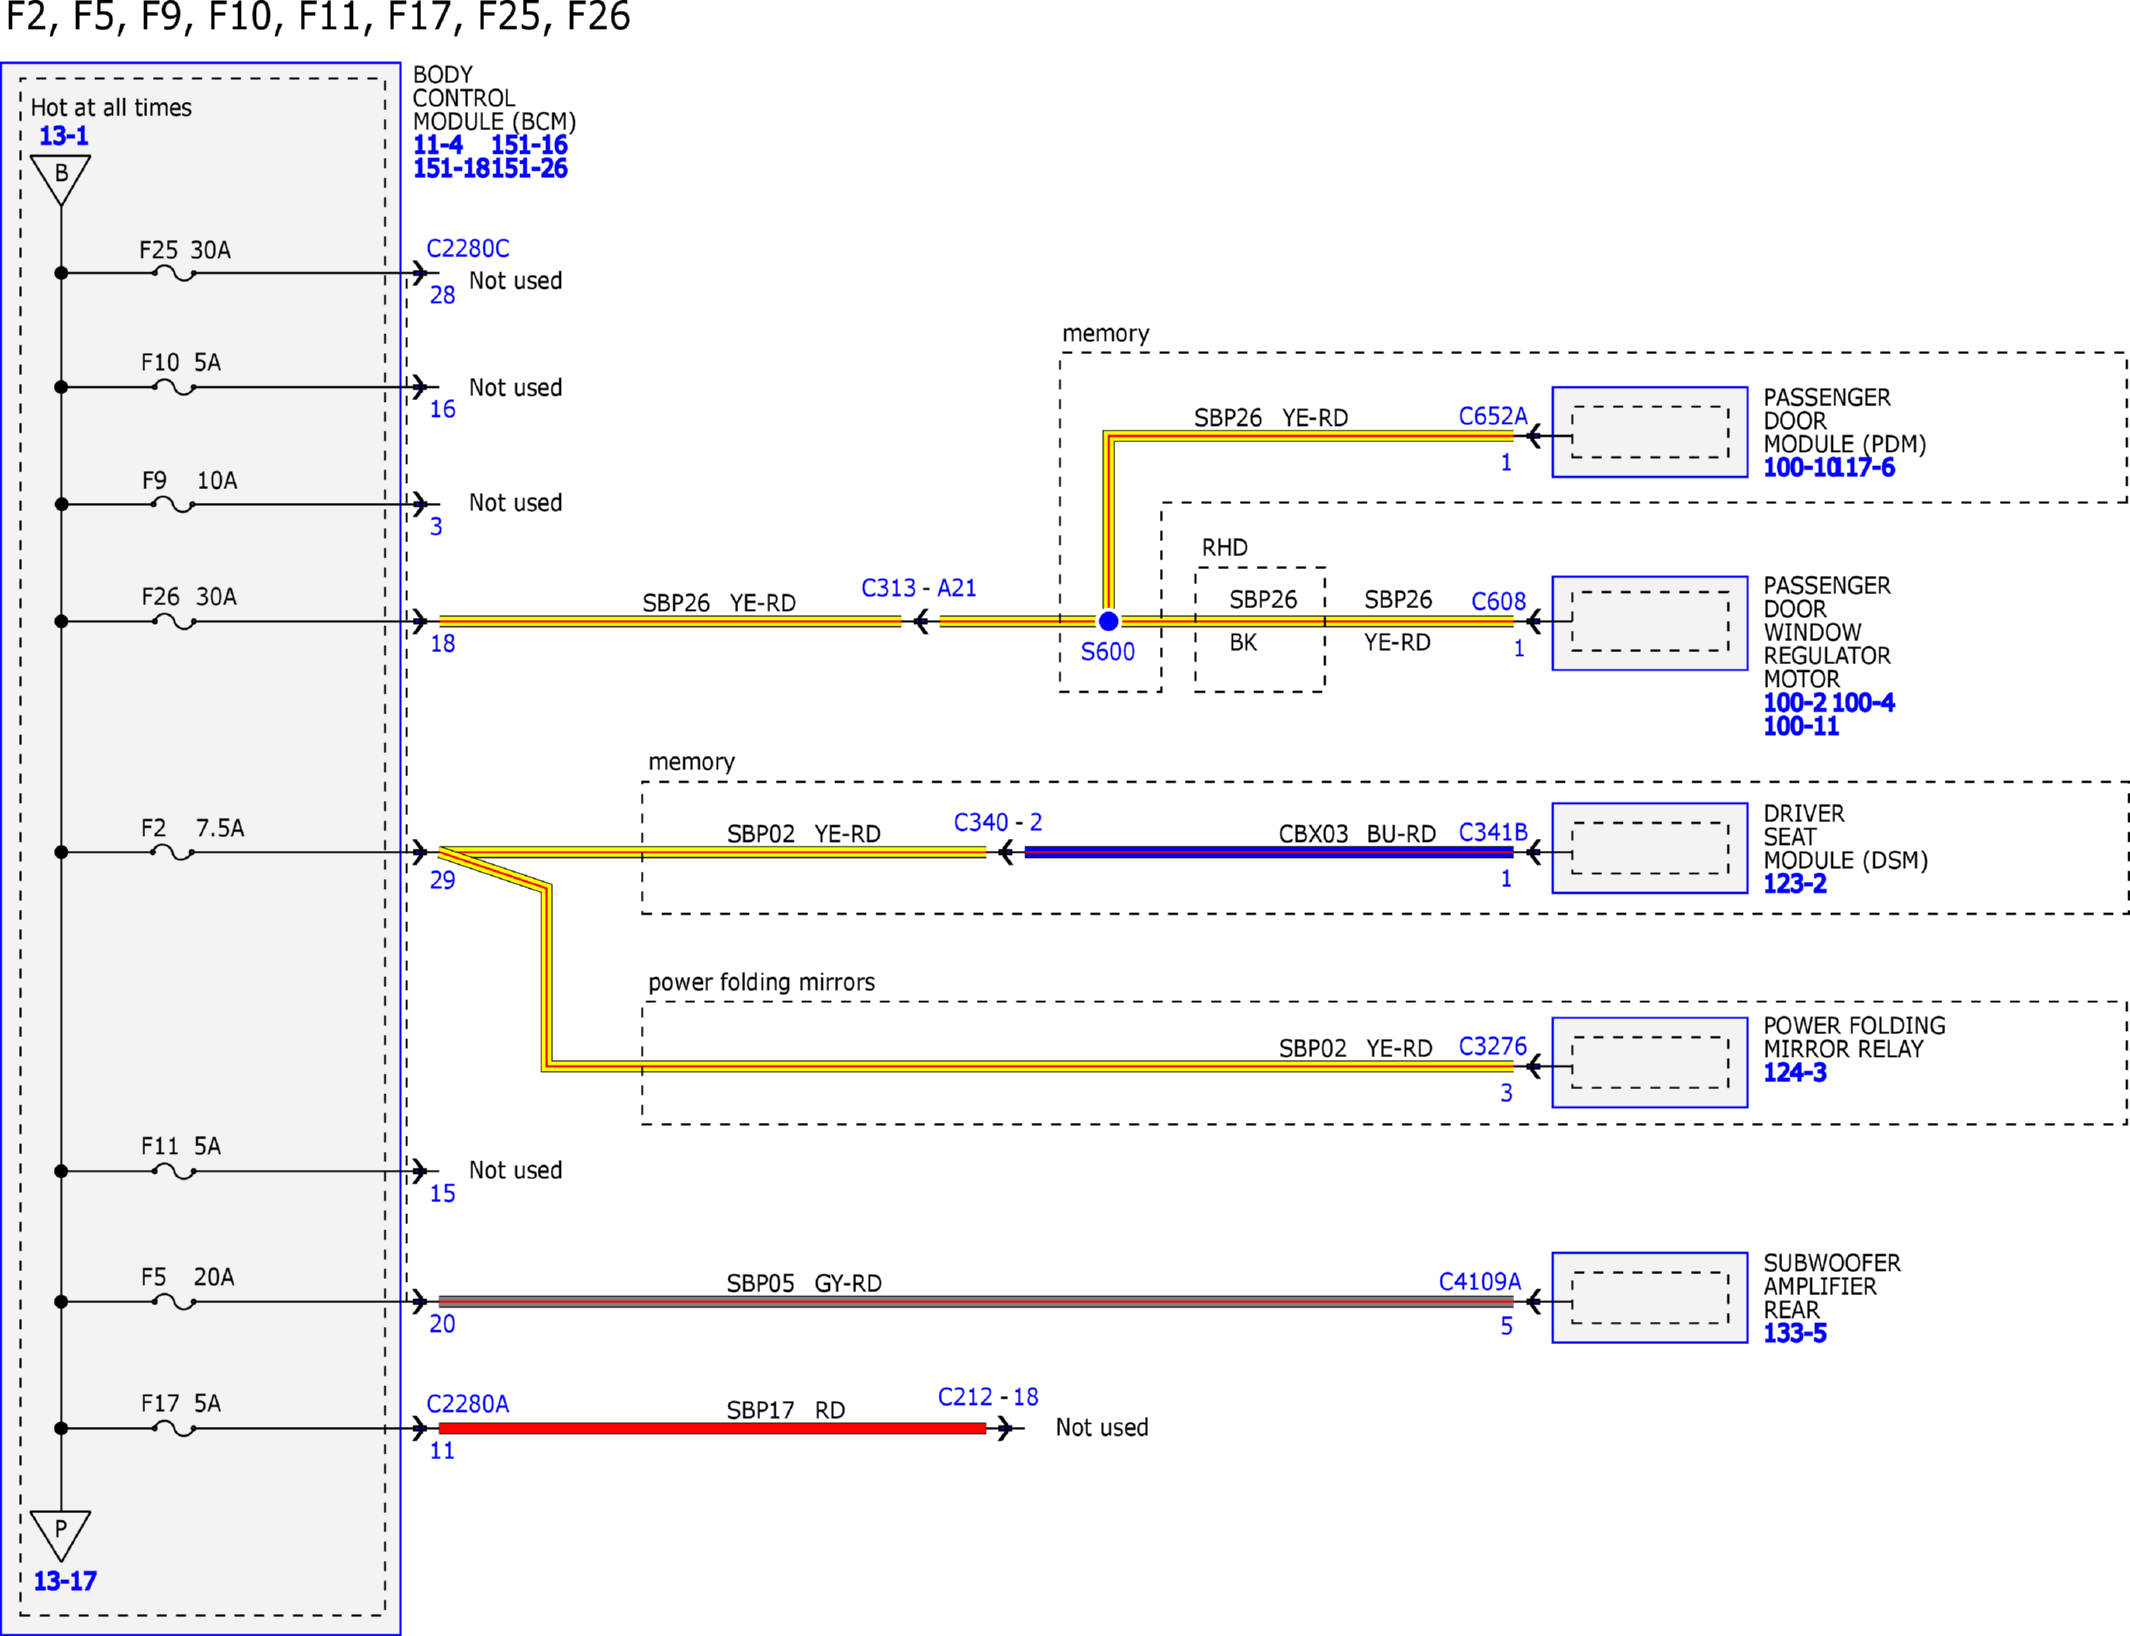Select the F25 30A fuse symbol

[174, 273]
